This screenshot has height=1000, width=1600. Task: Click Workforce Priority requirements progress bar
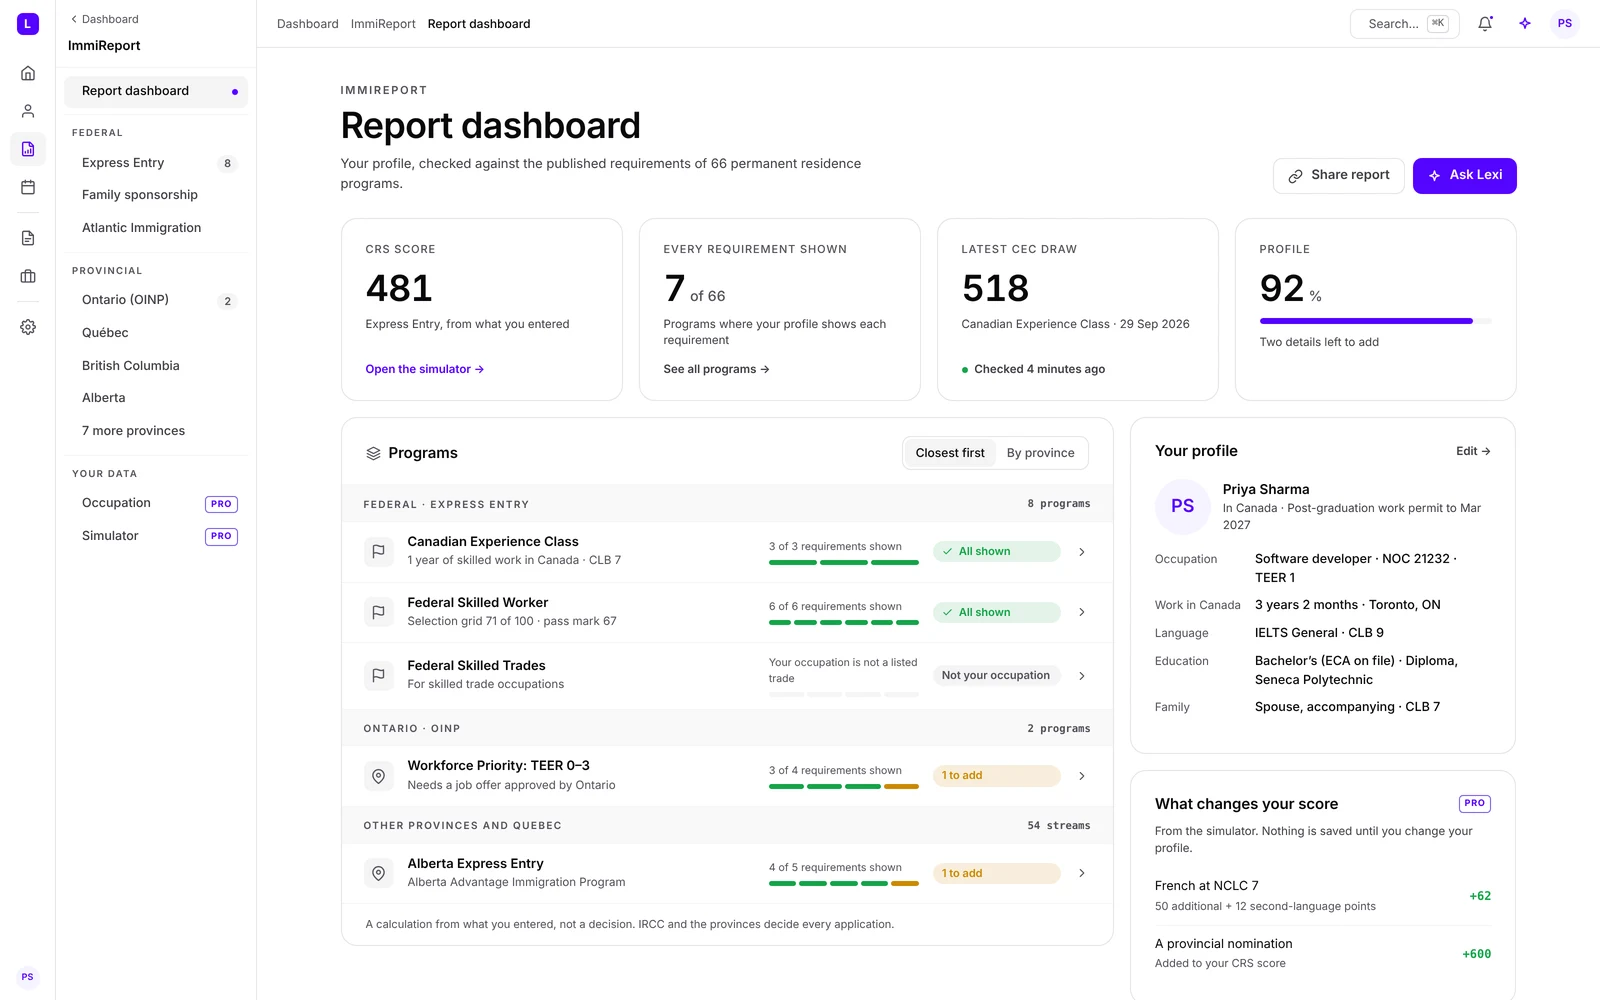click(x=844, y=787)
